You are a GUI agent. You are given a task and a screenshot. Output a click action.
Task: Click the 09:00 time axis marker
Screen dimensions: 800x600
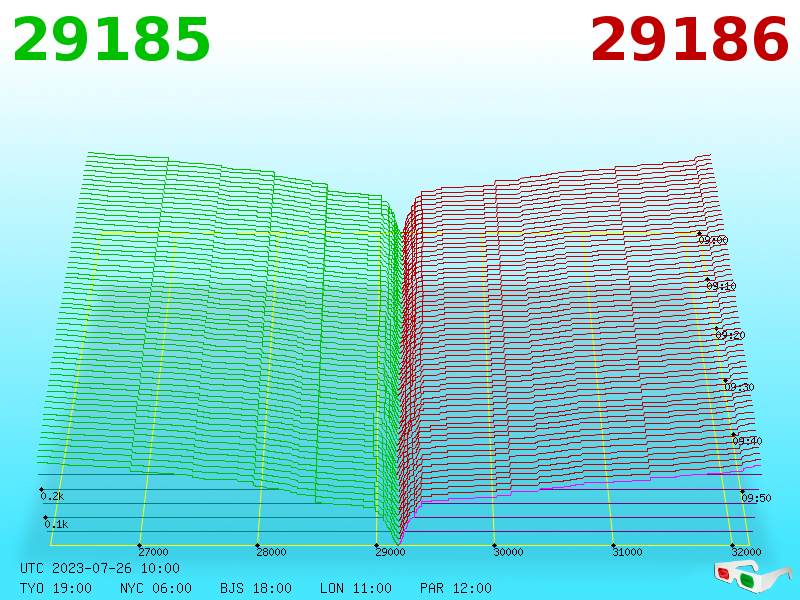[713, 240]
